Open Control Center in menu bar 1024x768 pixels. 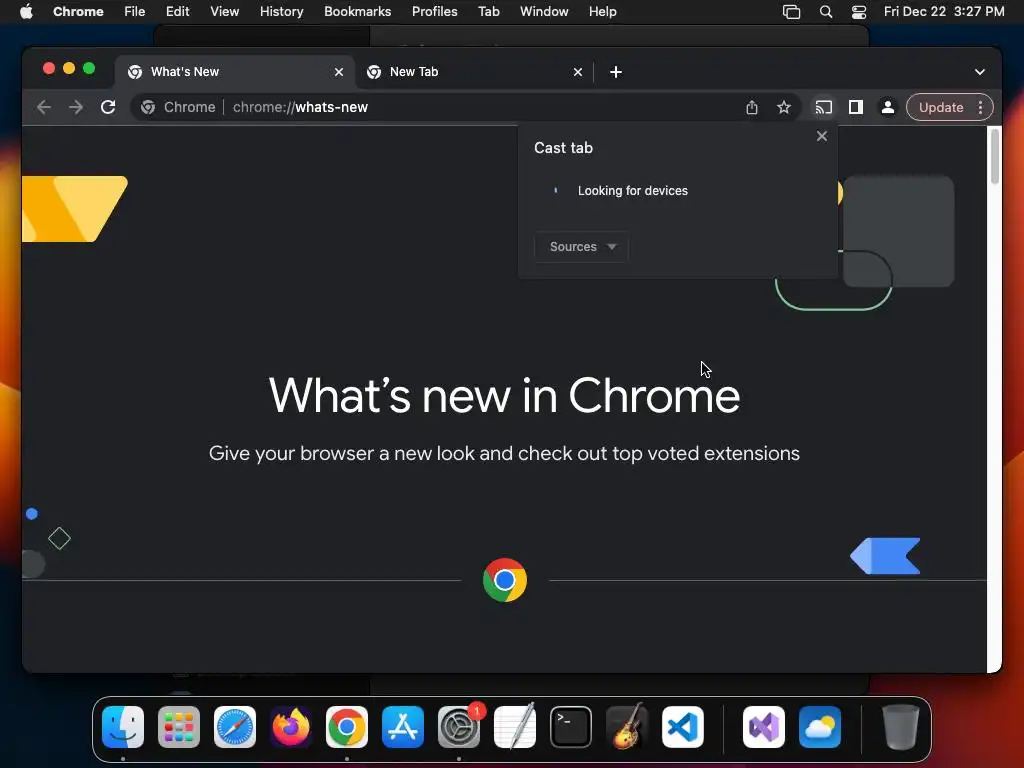click(x=859, y=12)
